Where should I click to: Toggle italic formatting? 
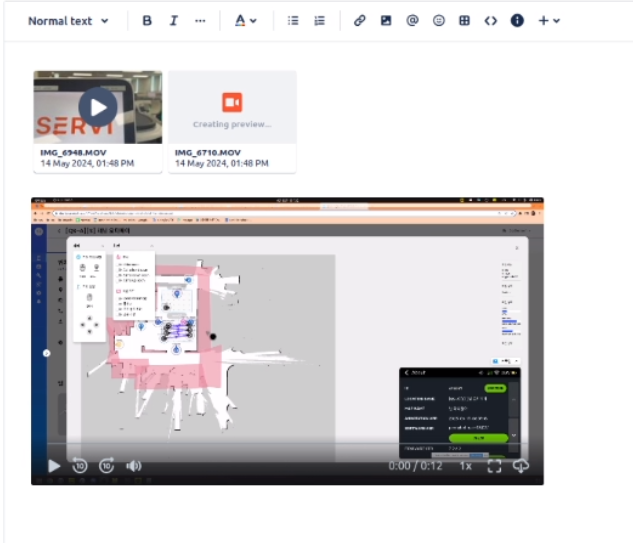click(x=174, y=21)
